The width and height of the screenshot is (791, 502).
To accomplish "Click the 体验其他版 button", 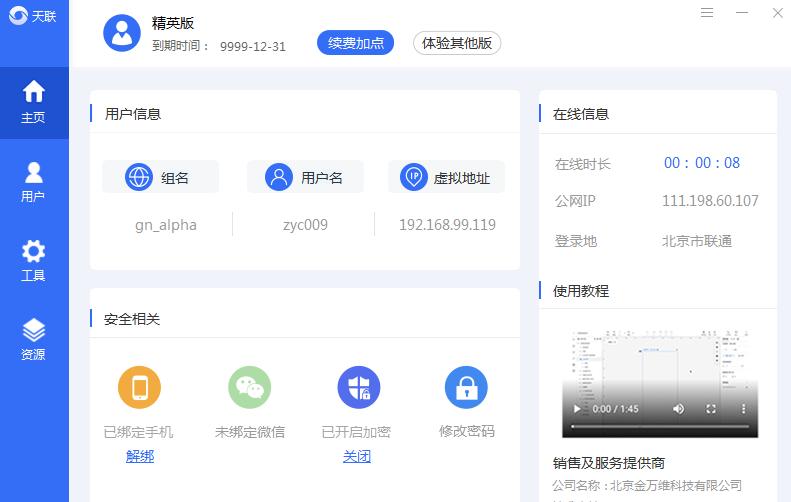I will 457,43.
